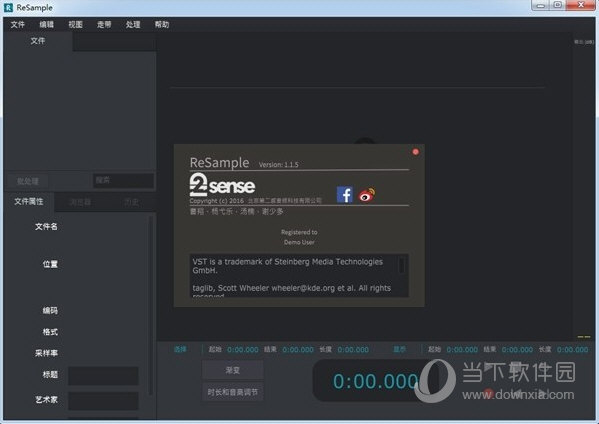Click the 选择 长度 time value
599x424 pixels.
click(353, 350)
